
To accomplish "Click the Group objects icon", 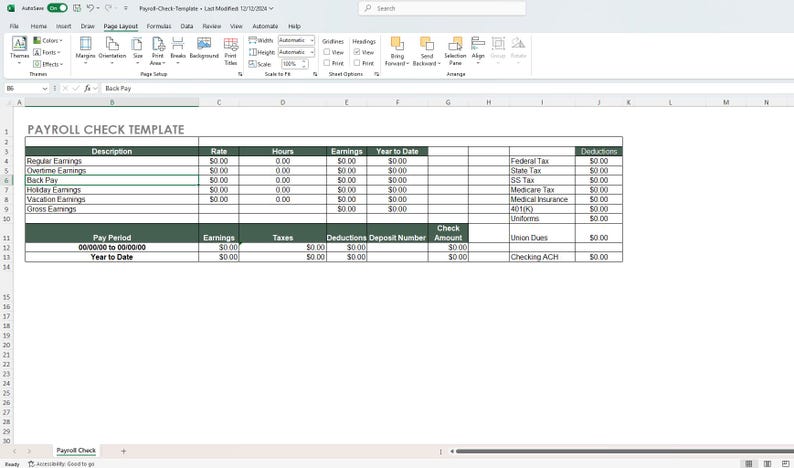I will 498,44.
